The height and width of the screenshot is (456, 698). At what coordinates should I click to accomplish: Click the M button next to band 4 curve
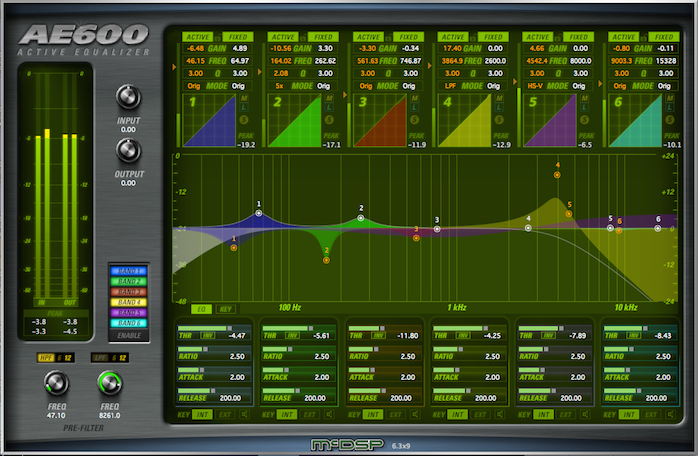499,98
